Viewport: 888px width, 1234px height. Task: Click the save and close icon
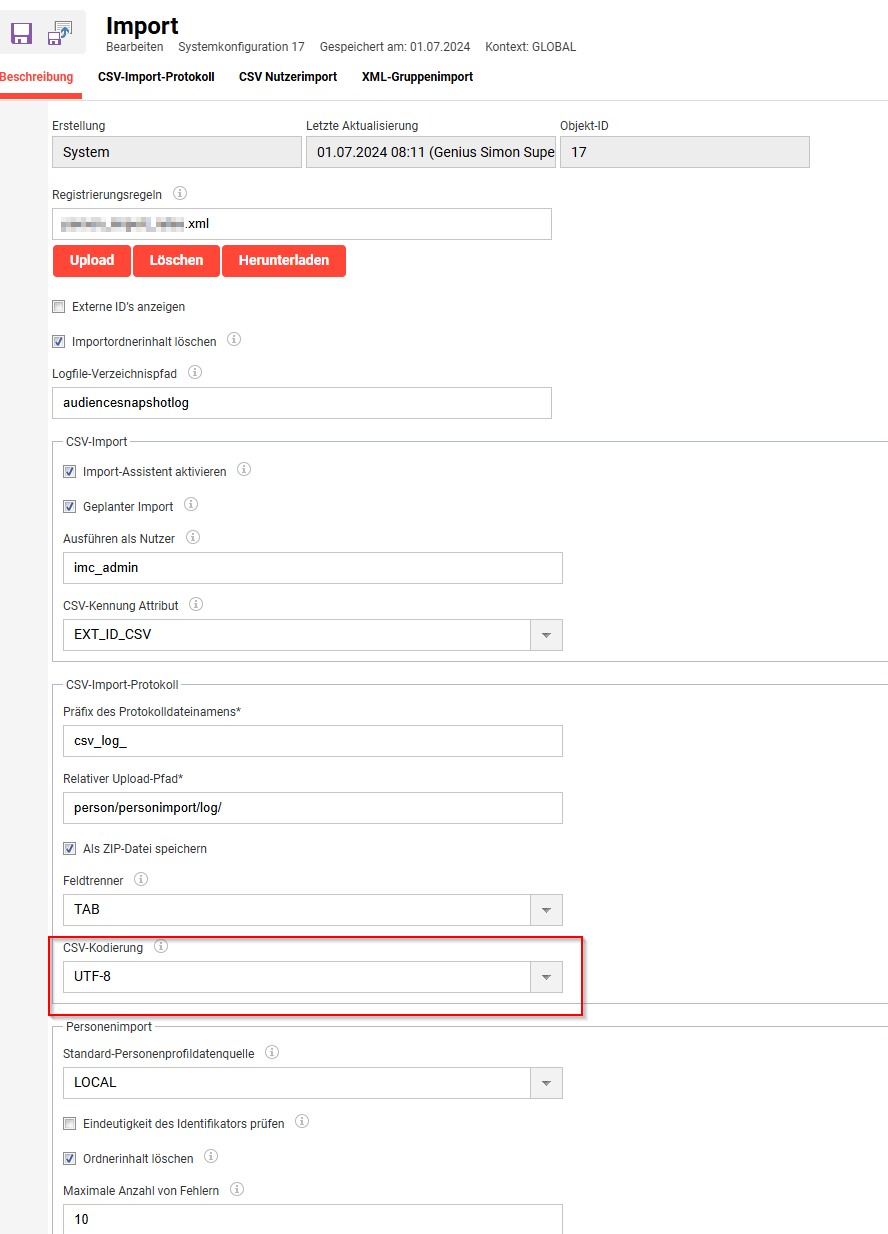click(60, 33)
